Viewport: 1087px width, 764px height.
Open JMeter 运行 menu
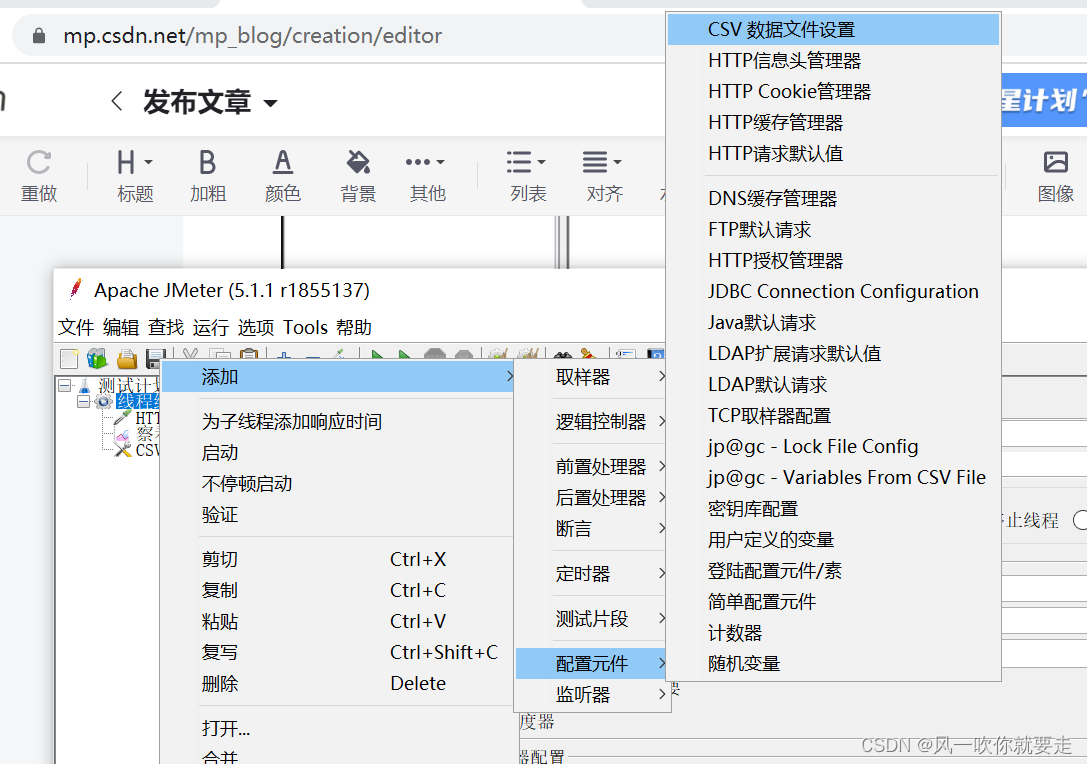click(211, 327)
